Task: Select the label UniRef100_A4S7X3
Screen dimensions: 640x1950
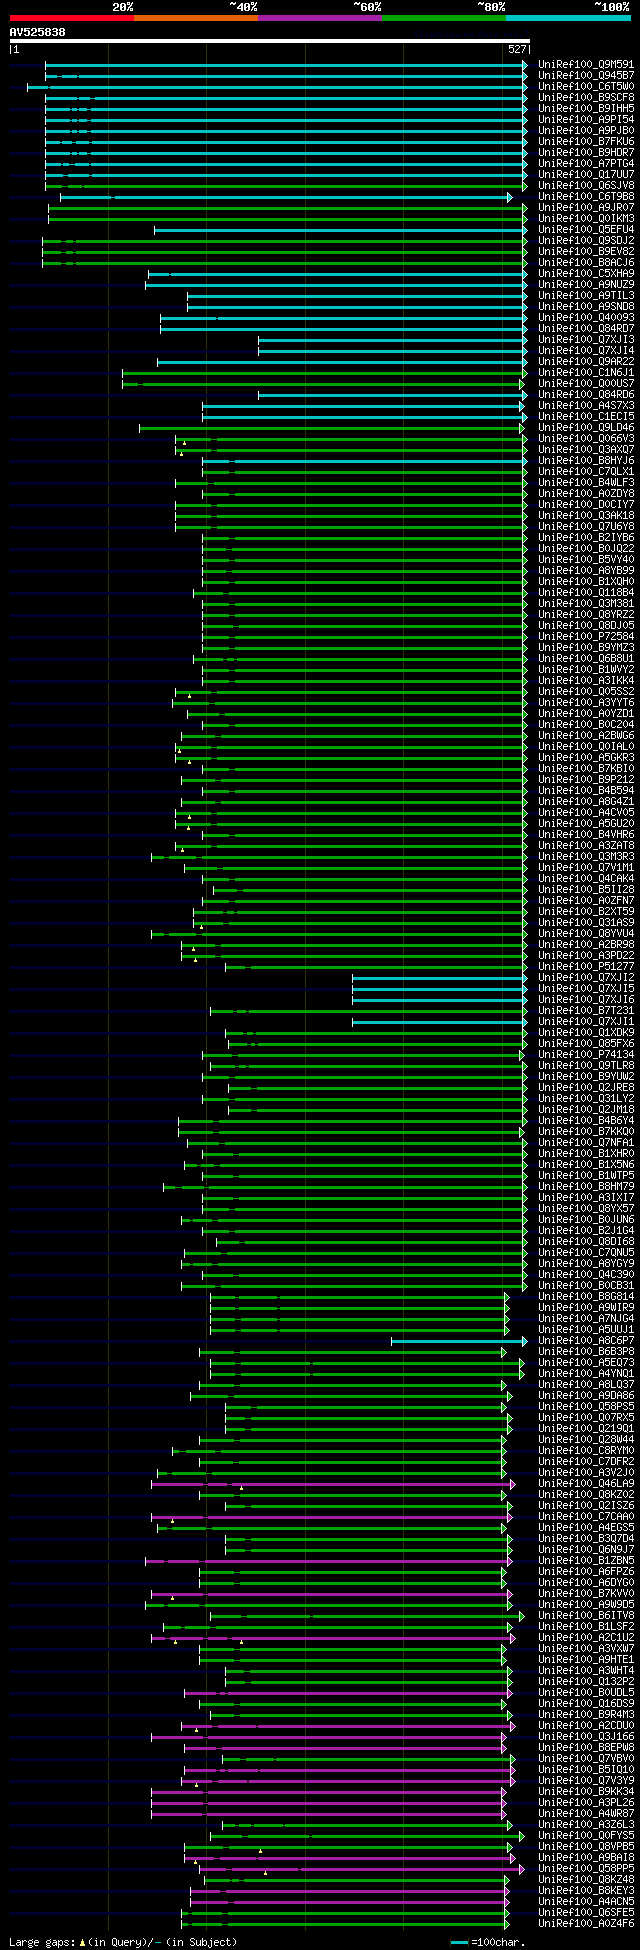Action: [586, 405]
